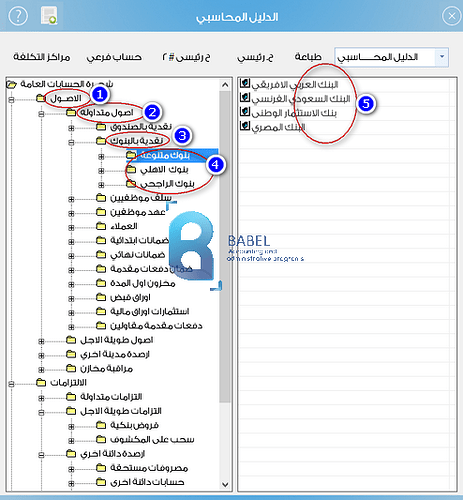Select البنك السعودي الفرنسي in the list
This screenshot has height=500, width=463.
pos(301,99)
